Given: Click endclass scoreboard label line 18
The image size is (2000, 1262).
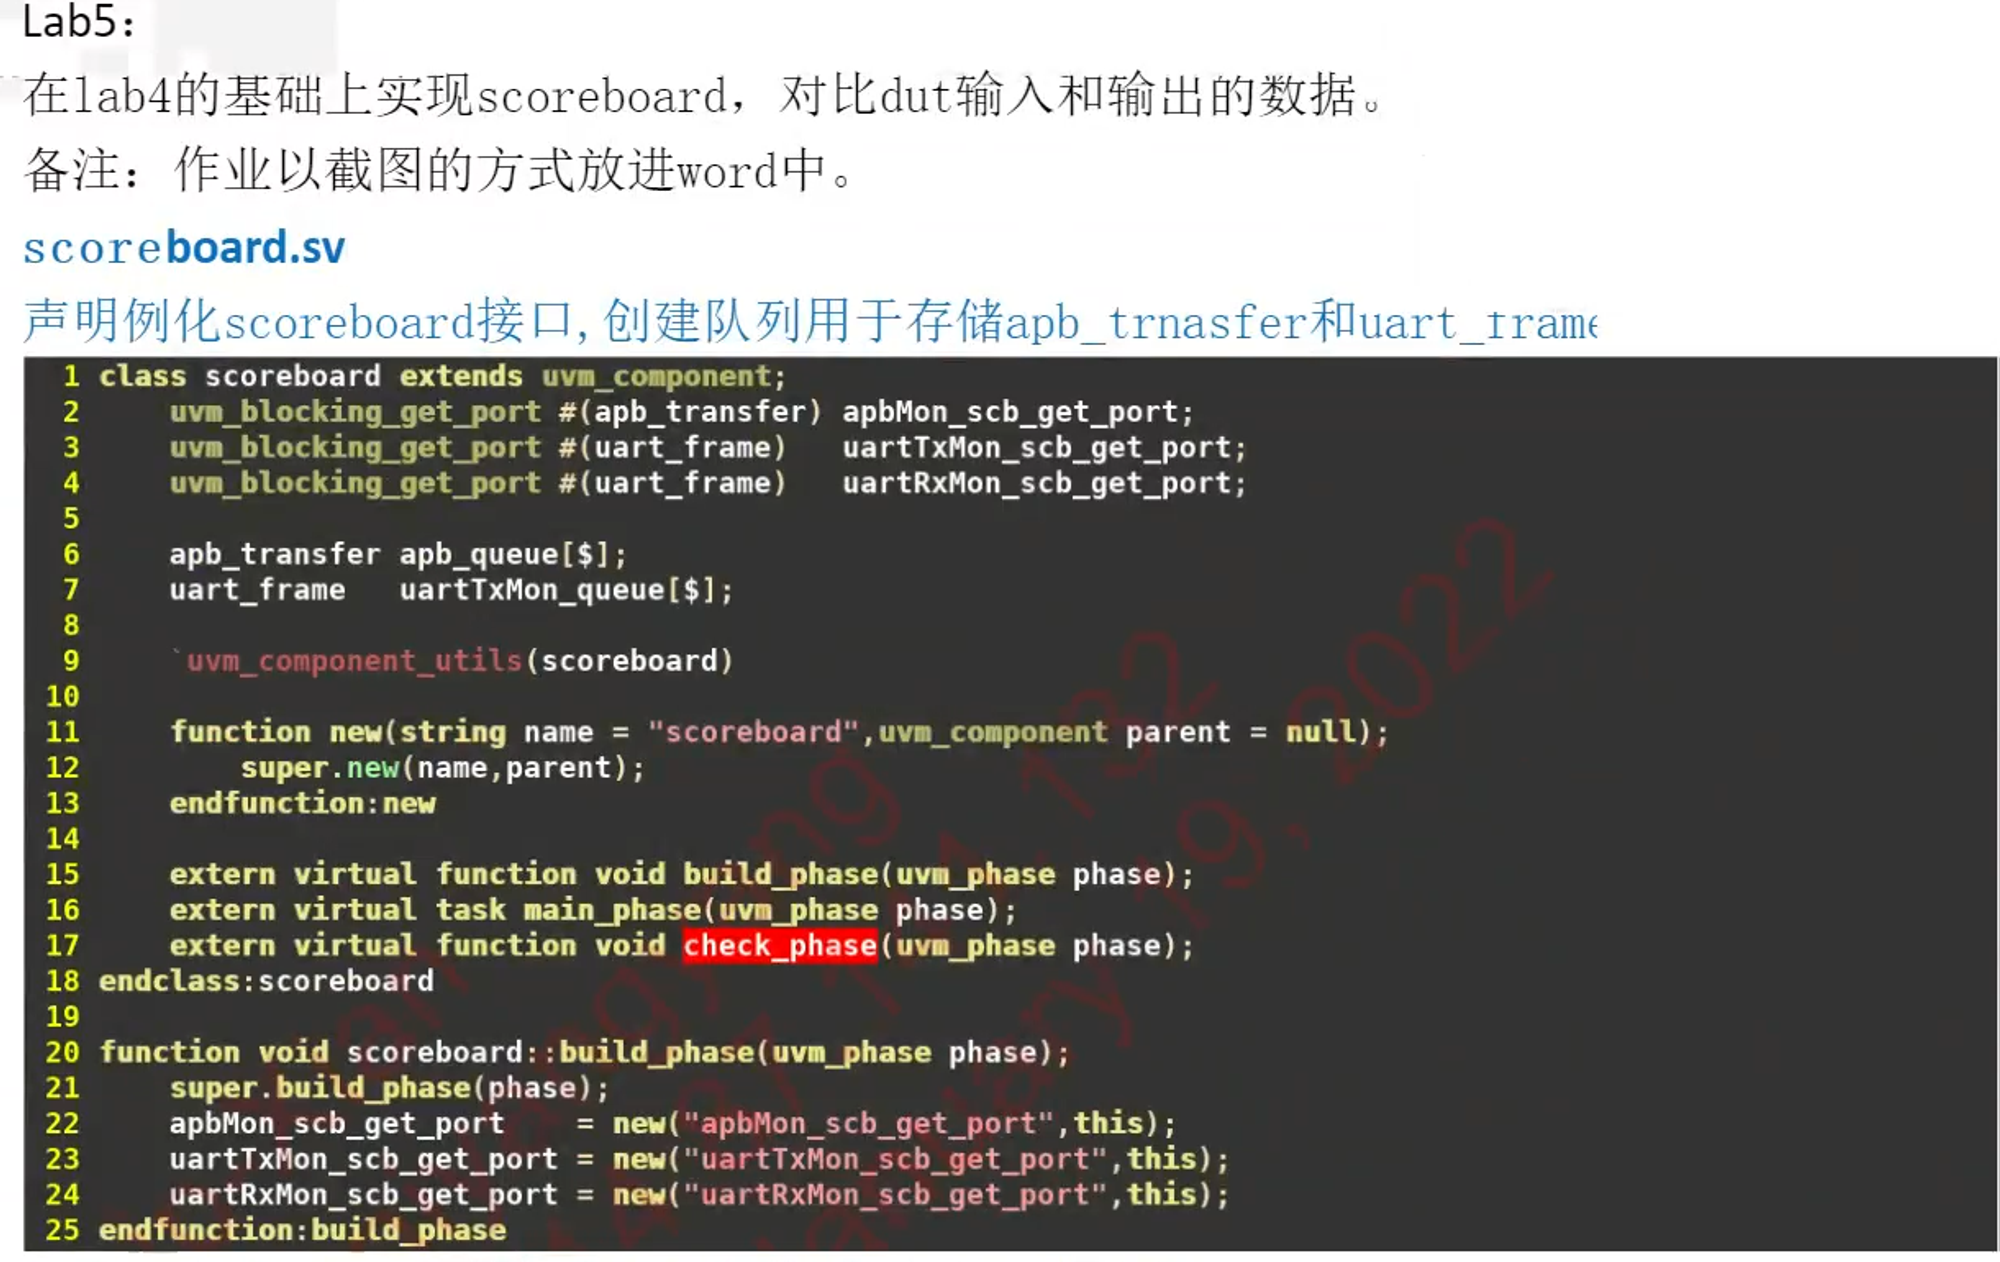Looking at the screenshot, I should pos(266,980).
